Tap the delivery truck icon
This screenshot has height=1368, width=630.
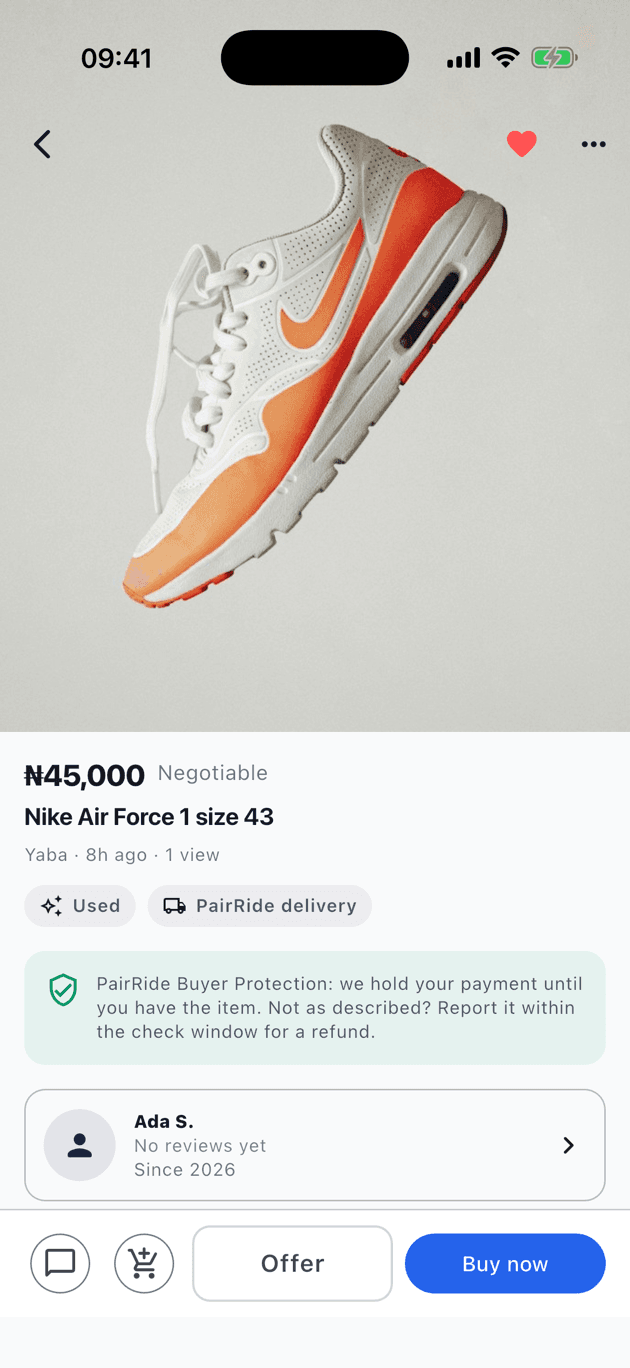(x=174, y=906)
